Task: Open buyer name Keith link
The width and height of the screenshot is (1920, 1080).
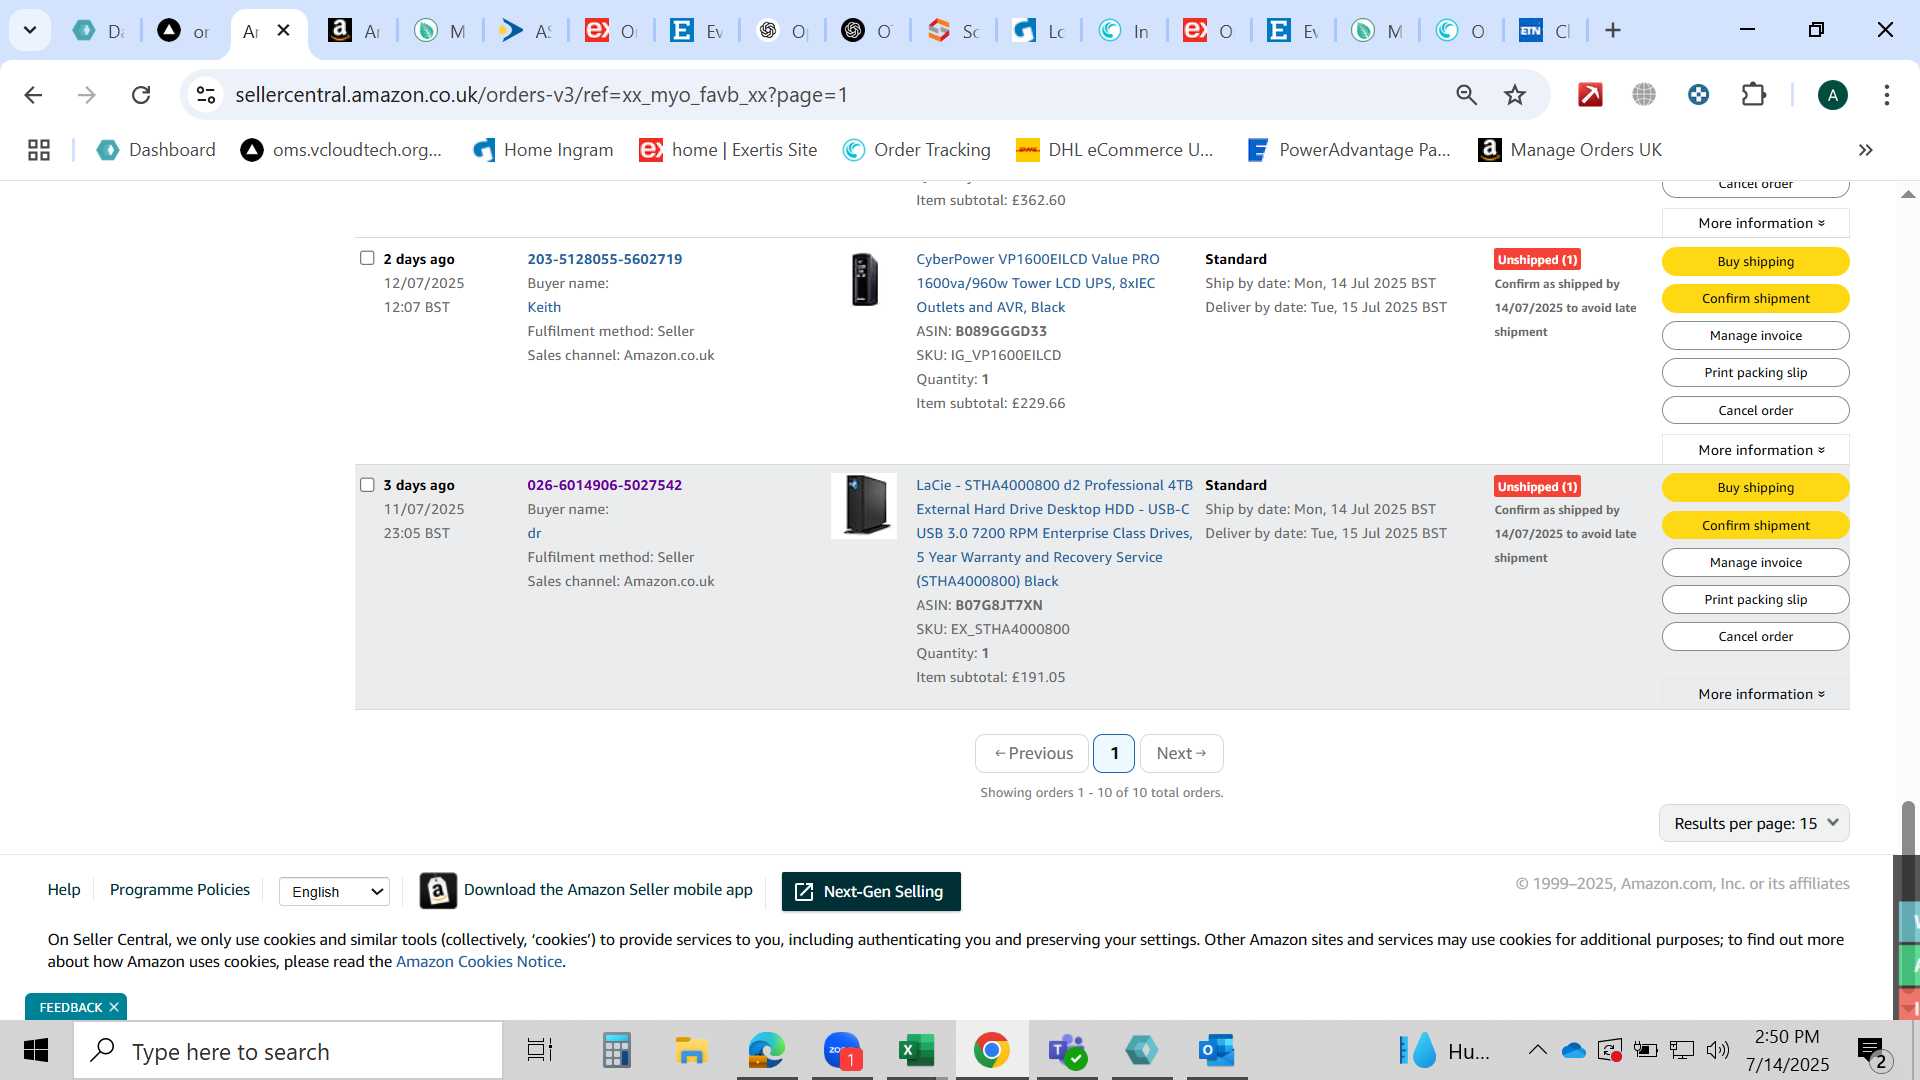Action: tap(544, 307)
